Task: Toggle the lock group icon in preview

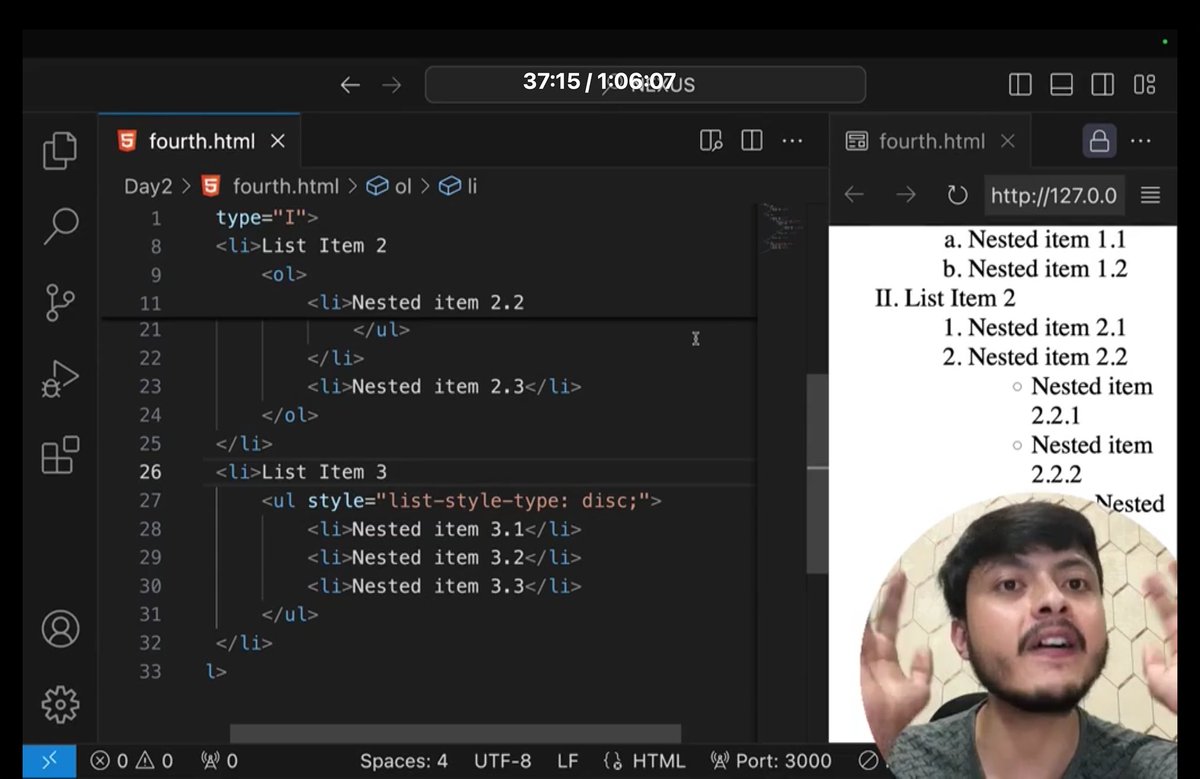Action: pos(1099,141)
